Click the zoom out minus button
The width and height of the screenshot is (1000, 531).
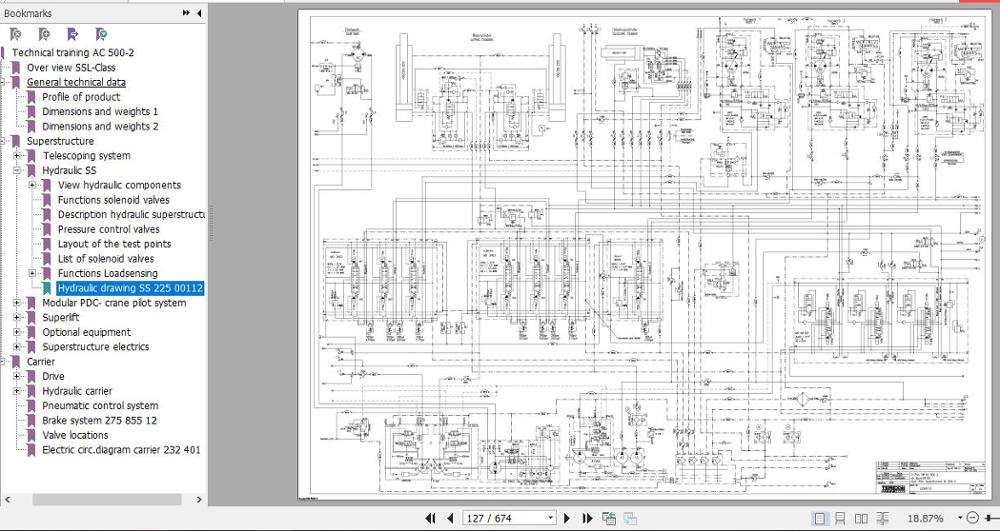[973, 518]
